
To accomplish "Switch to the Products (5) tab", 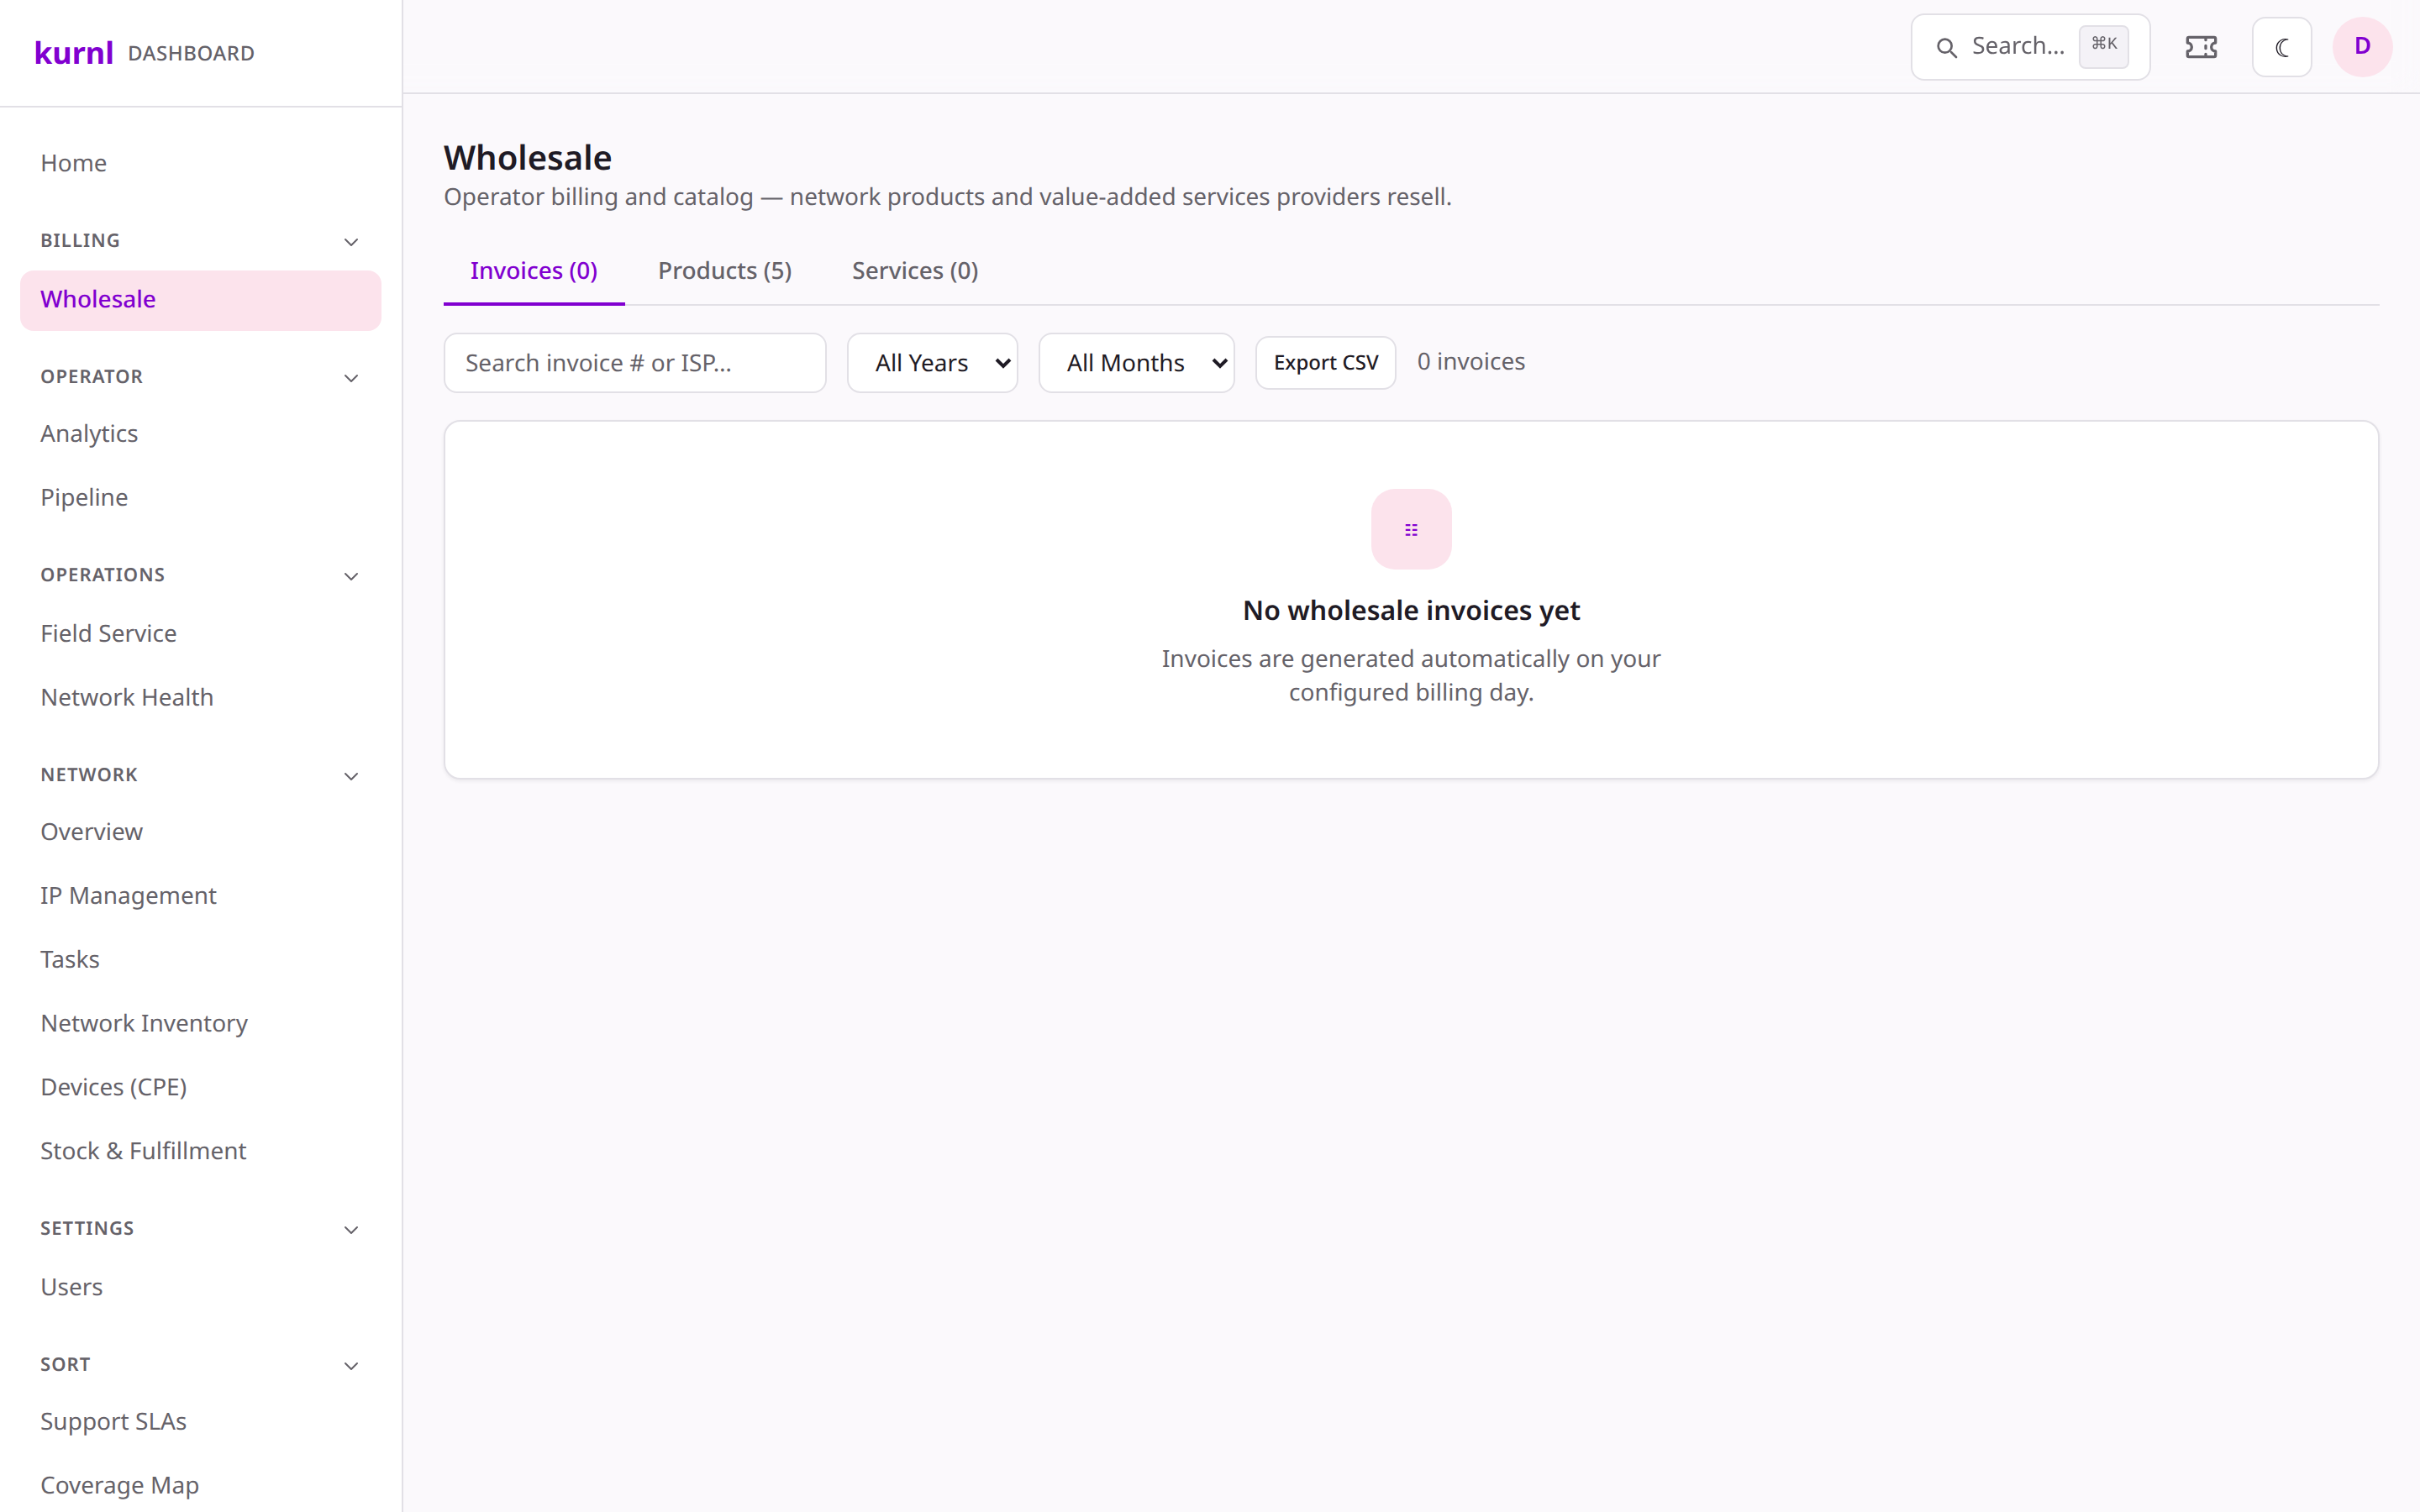I will coord(725,271).
